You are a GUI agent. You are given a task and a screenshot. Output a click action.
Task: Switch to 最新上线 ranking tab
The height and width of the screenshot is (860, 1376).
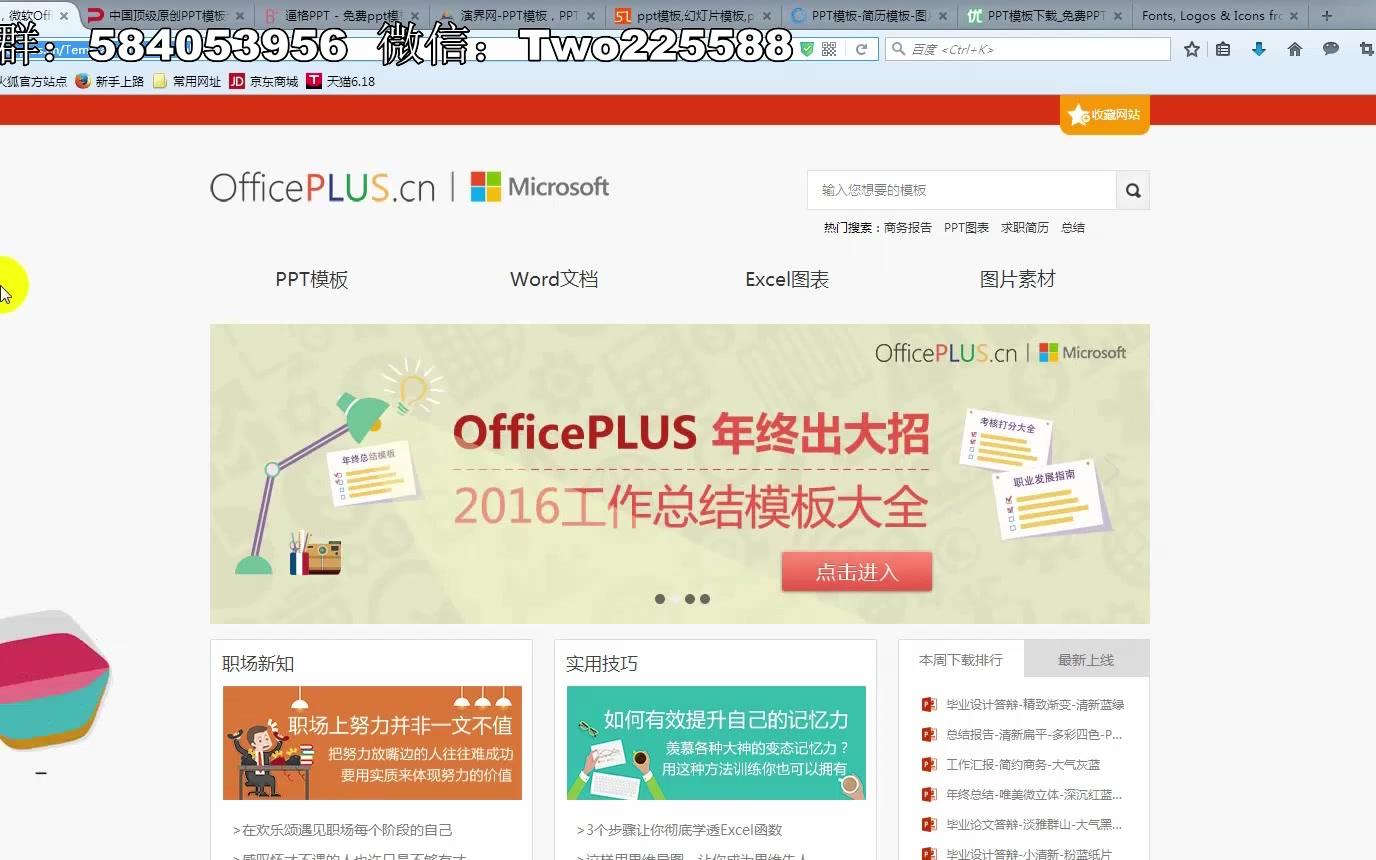1086,660
